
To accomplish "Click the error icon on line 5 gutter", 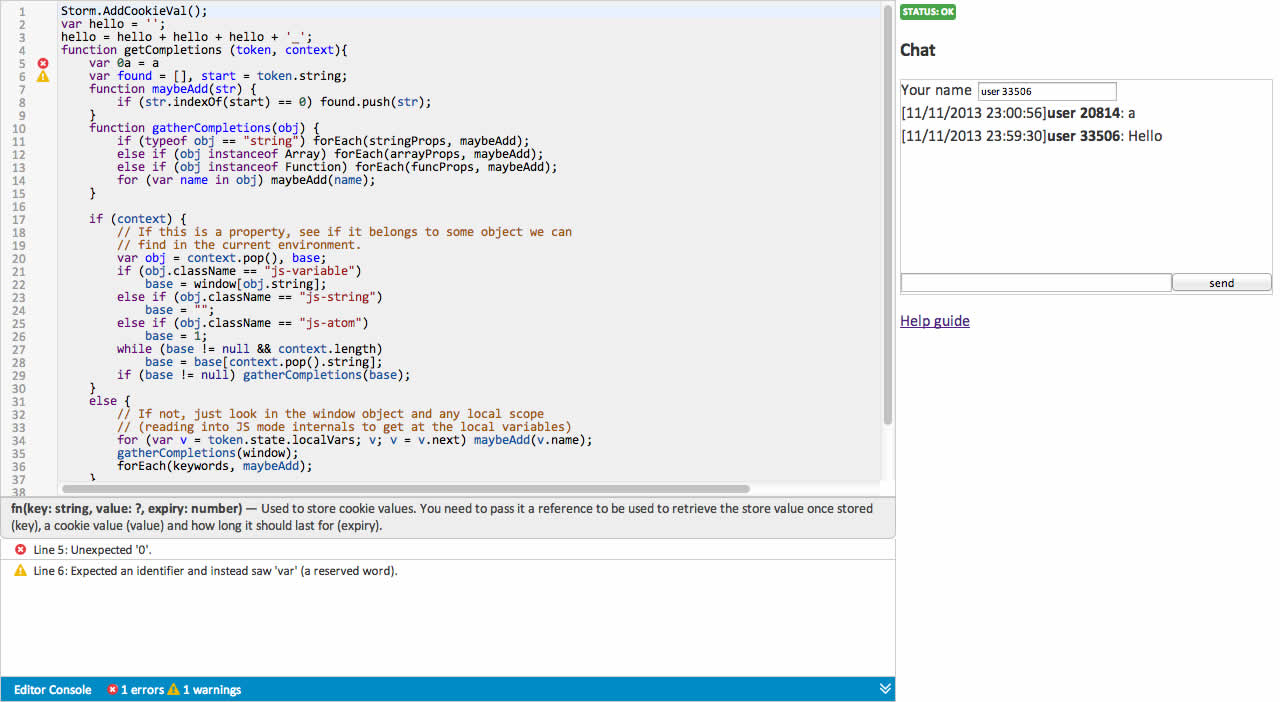I will [43, 63].
